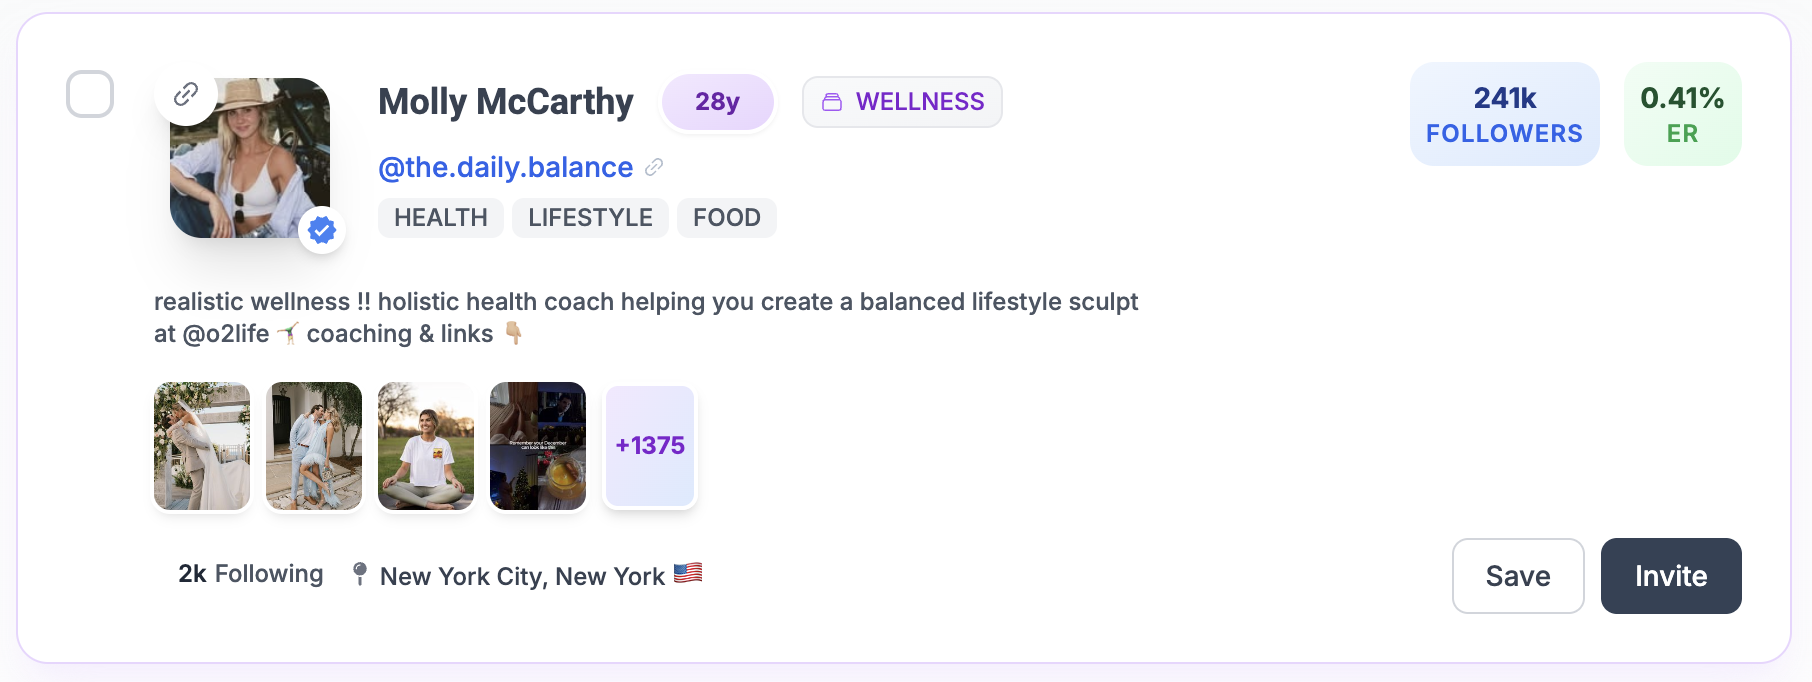Open the @the.daily.balance profile link

coord(505,167)
